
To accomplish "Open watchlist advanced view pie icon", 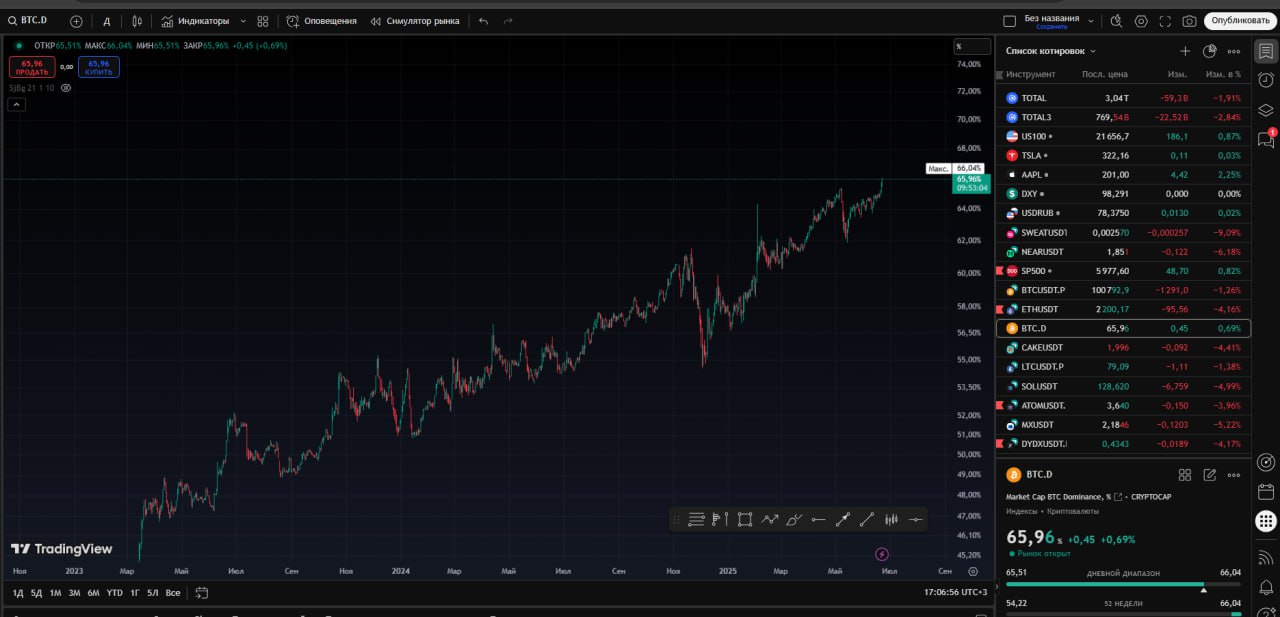I will [1209, 51].
